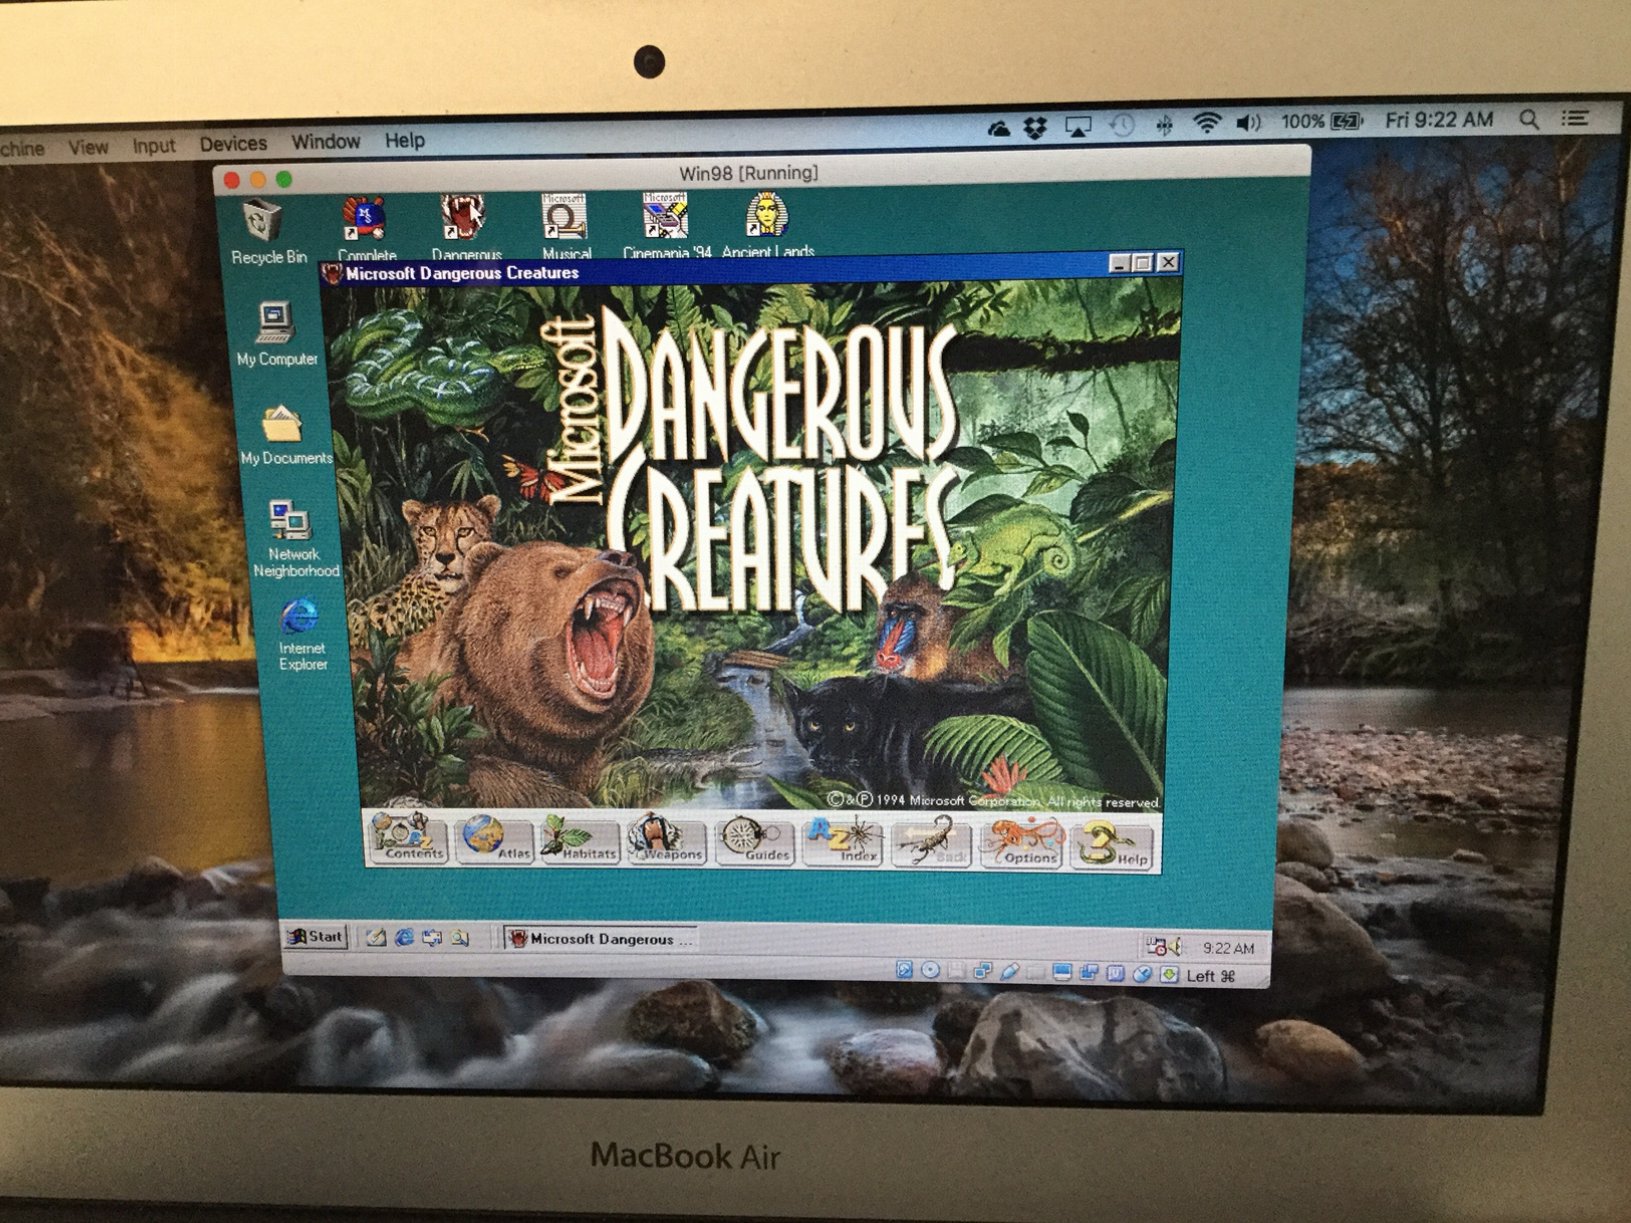Viewport: 1631px width, 1223px height.
Task: Click the Time Machine menu bar icon
Action: pyautogui.click(x=1122, y=125)
